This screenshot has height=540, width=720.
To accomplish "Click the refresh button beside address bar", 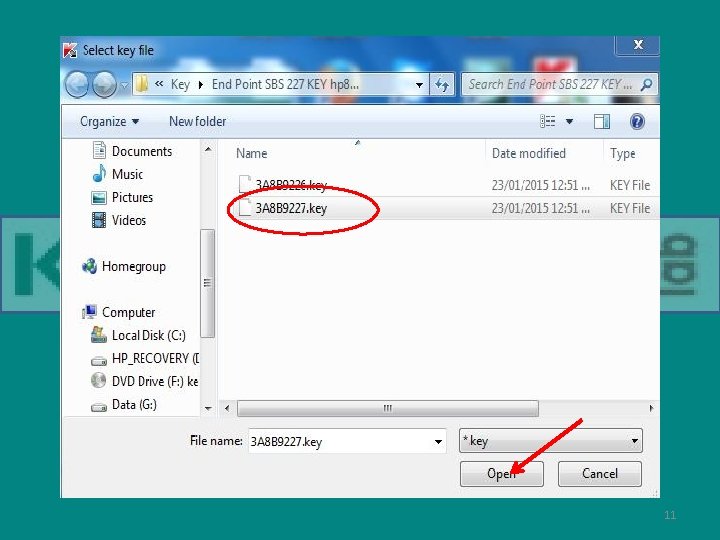I will [442, 84].
